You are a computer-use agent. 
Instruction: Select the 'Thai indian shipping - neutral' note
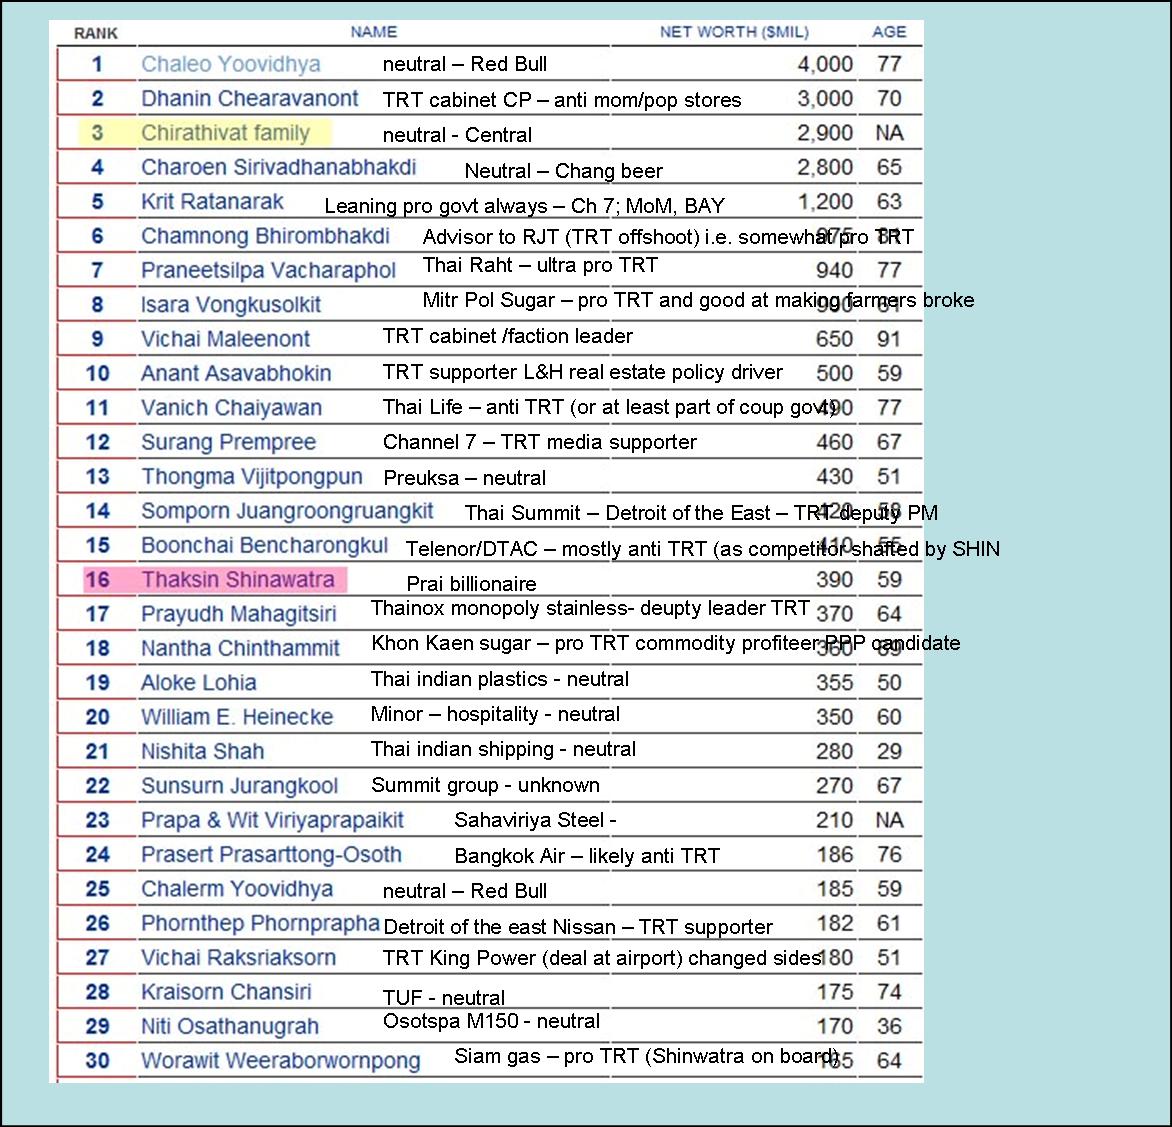pyautogui.click(x=504, y=750)
